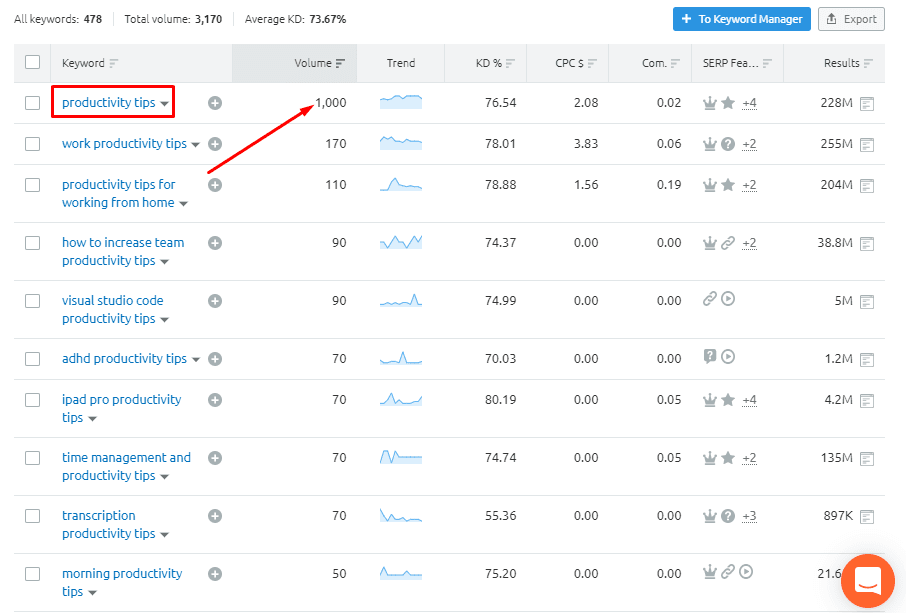Open the 'work productivity tips' keyword link
The width and height of the screenshot is (906, 613).
point(124,144)
